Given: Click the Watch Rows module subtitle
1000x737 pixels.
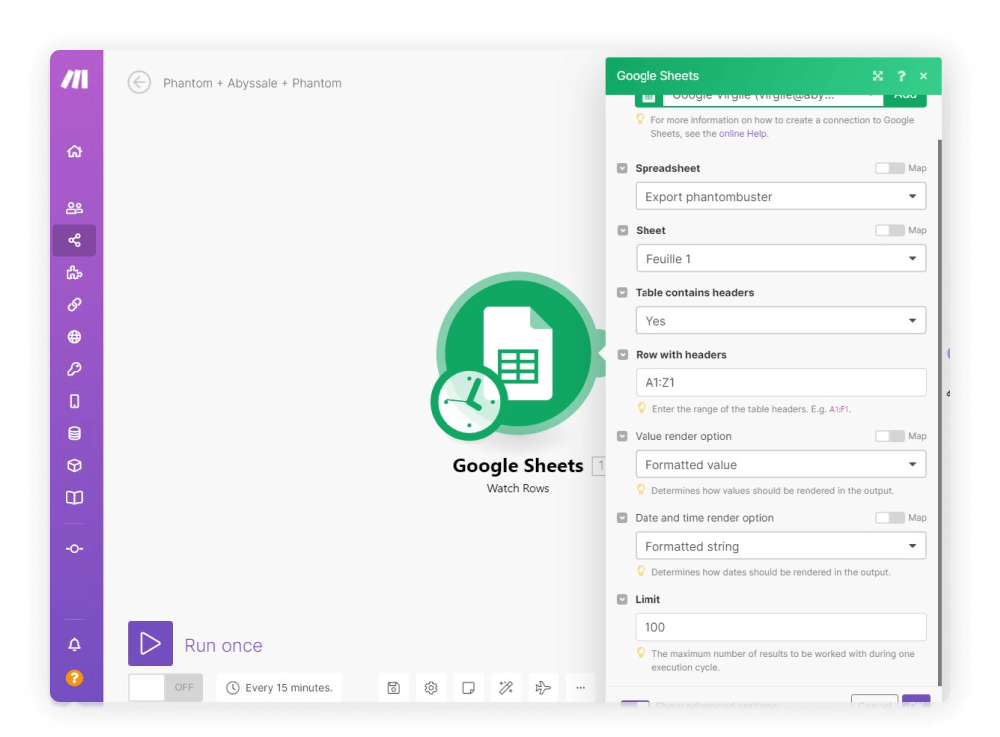Looking at the screenshot, I should [x=518, y=488].
